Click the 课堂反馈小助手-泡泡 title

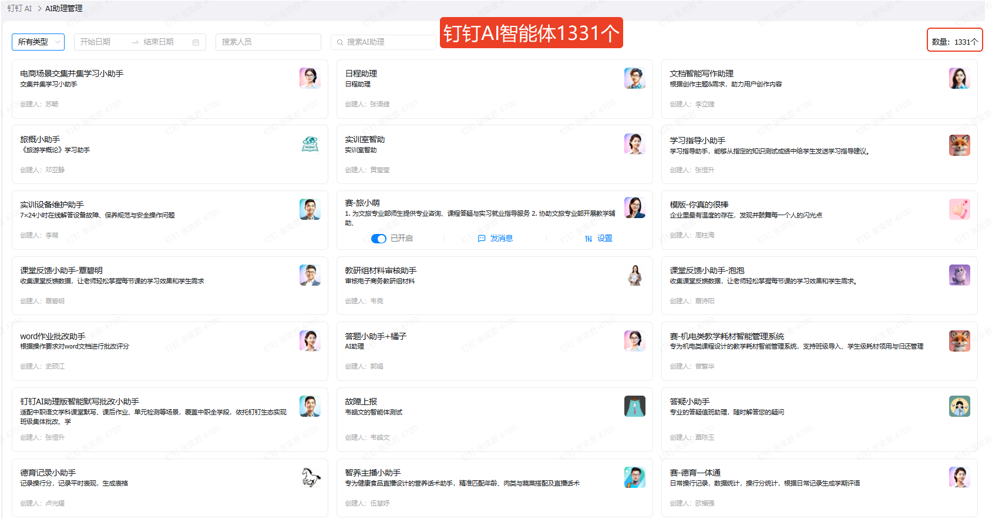[x=707, y=270]
